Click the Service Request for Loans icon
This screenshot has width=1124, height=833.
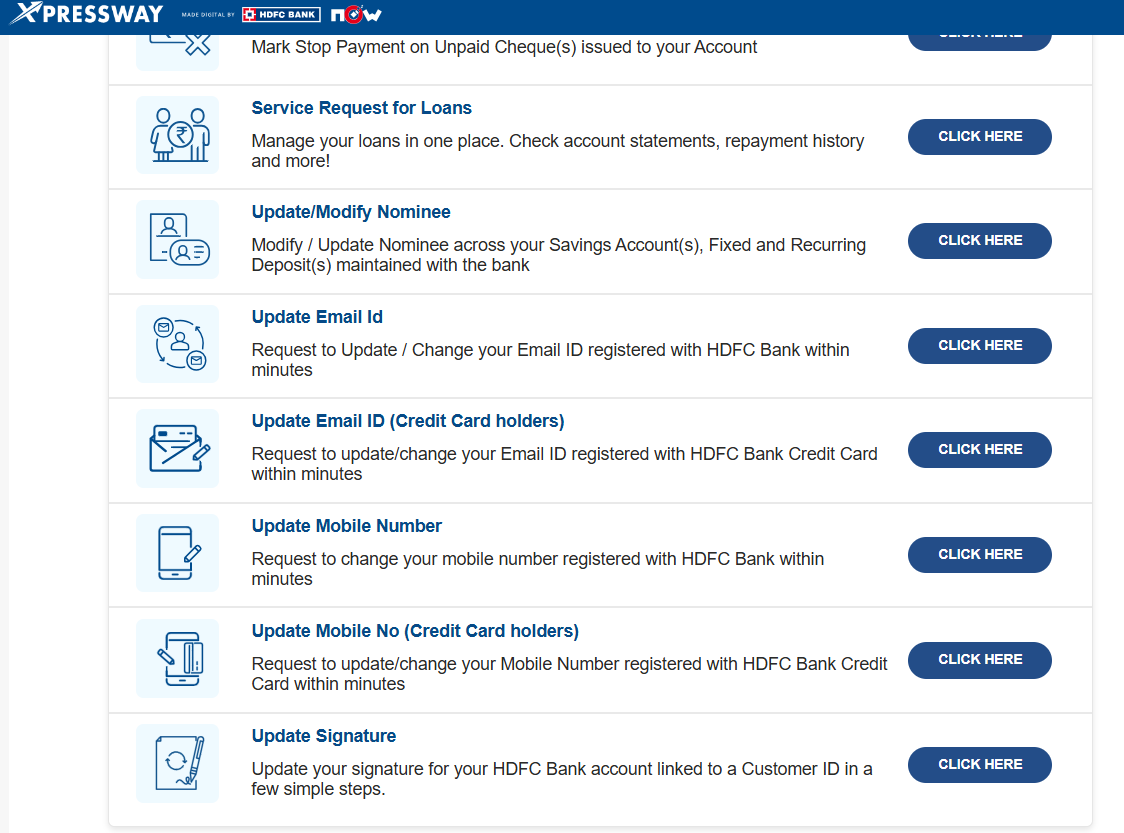[178, 135]
